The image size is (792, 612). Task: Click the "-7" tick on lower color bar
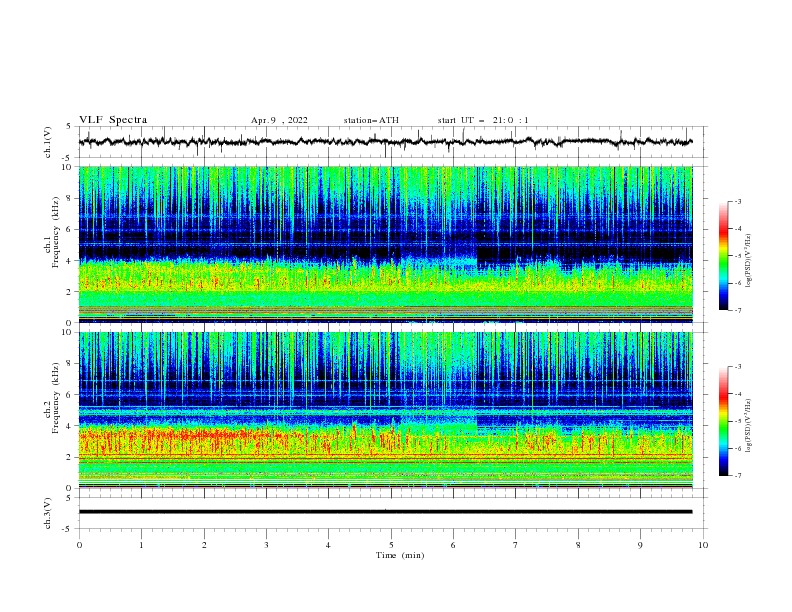[737, 475]
